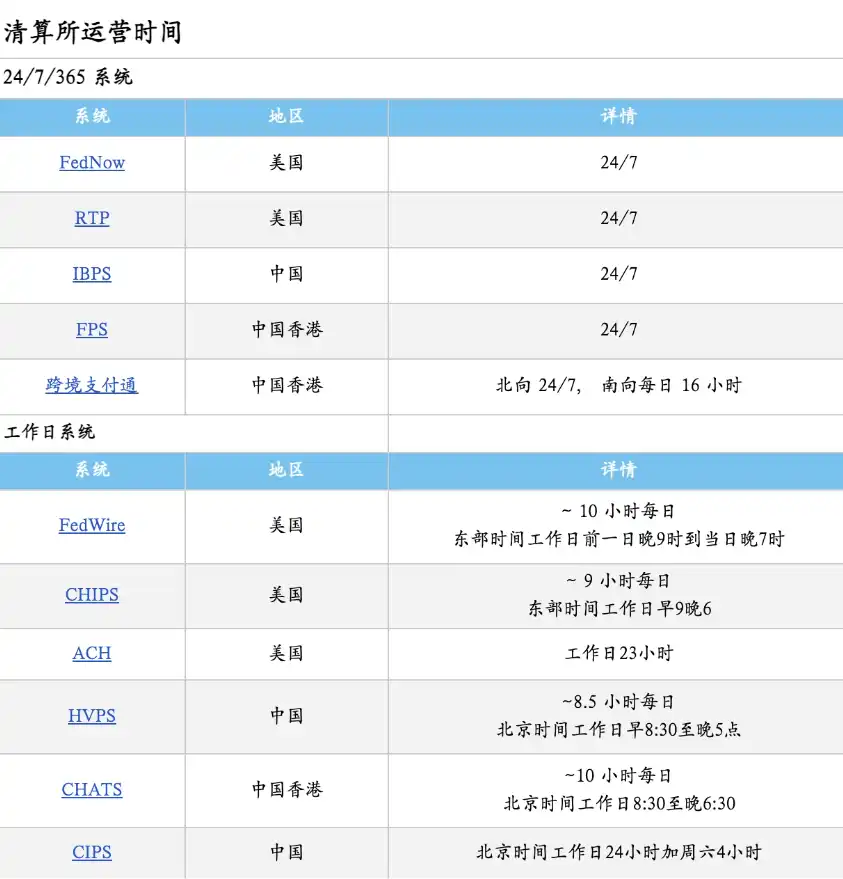Click the 详情 header in the 24/7/365 table
The image size is (843, 879).
point(618,116)
